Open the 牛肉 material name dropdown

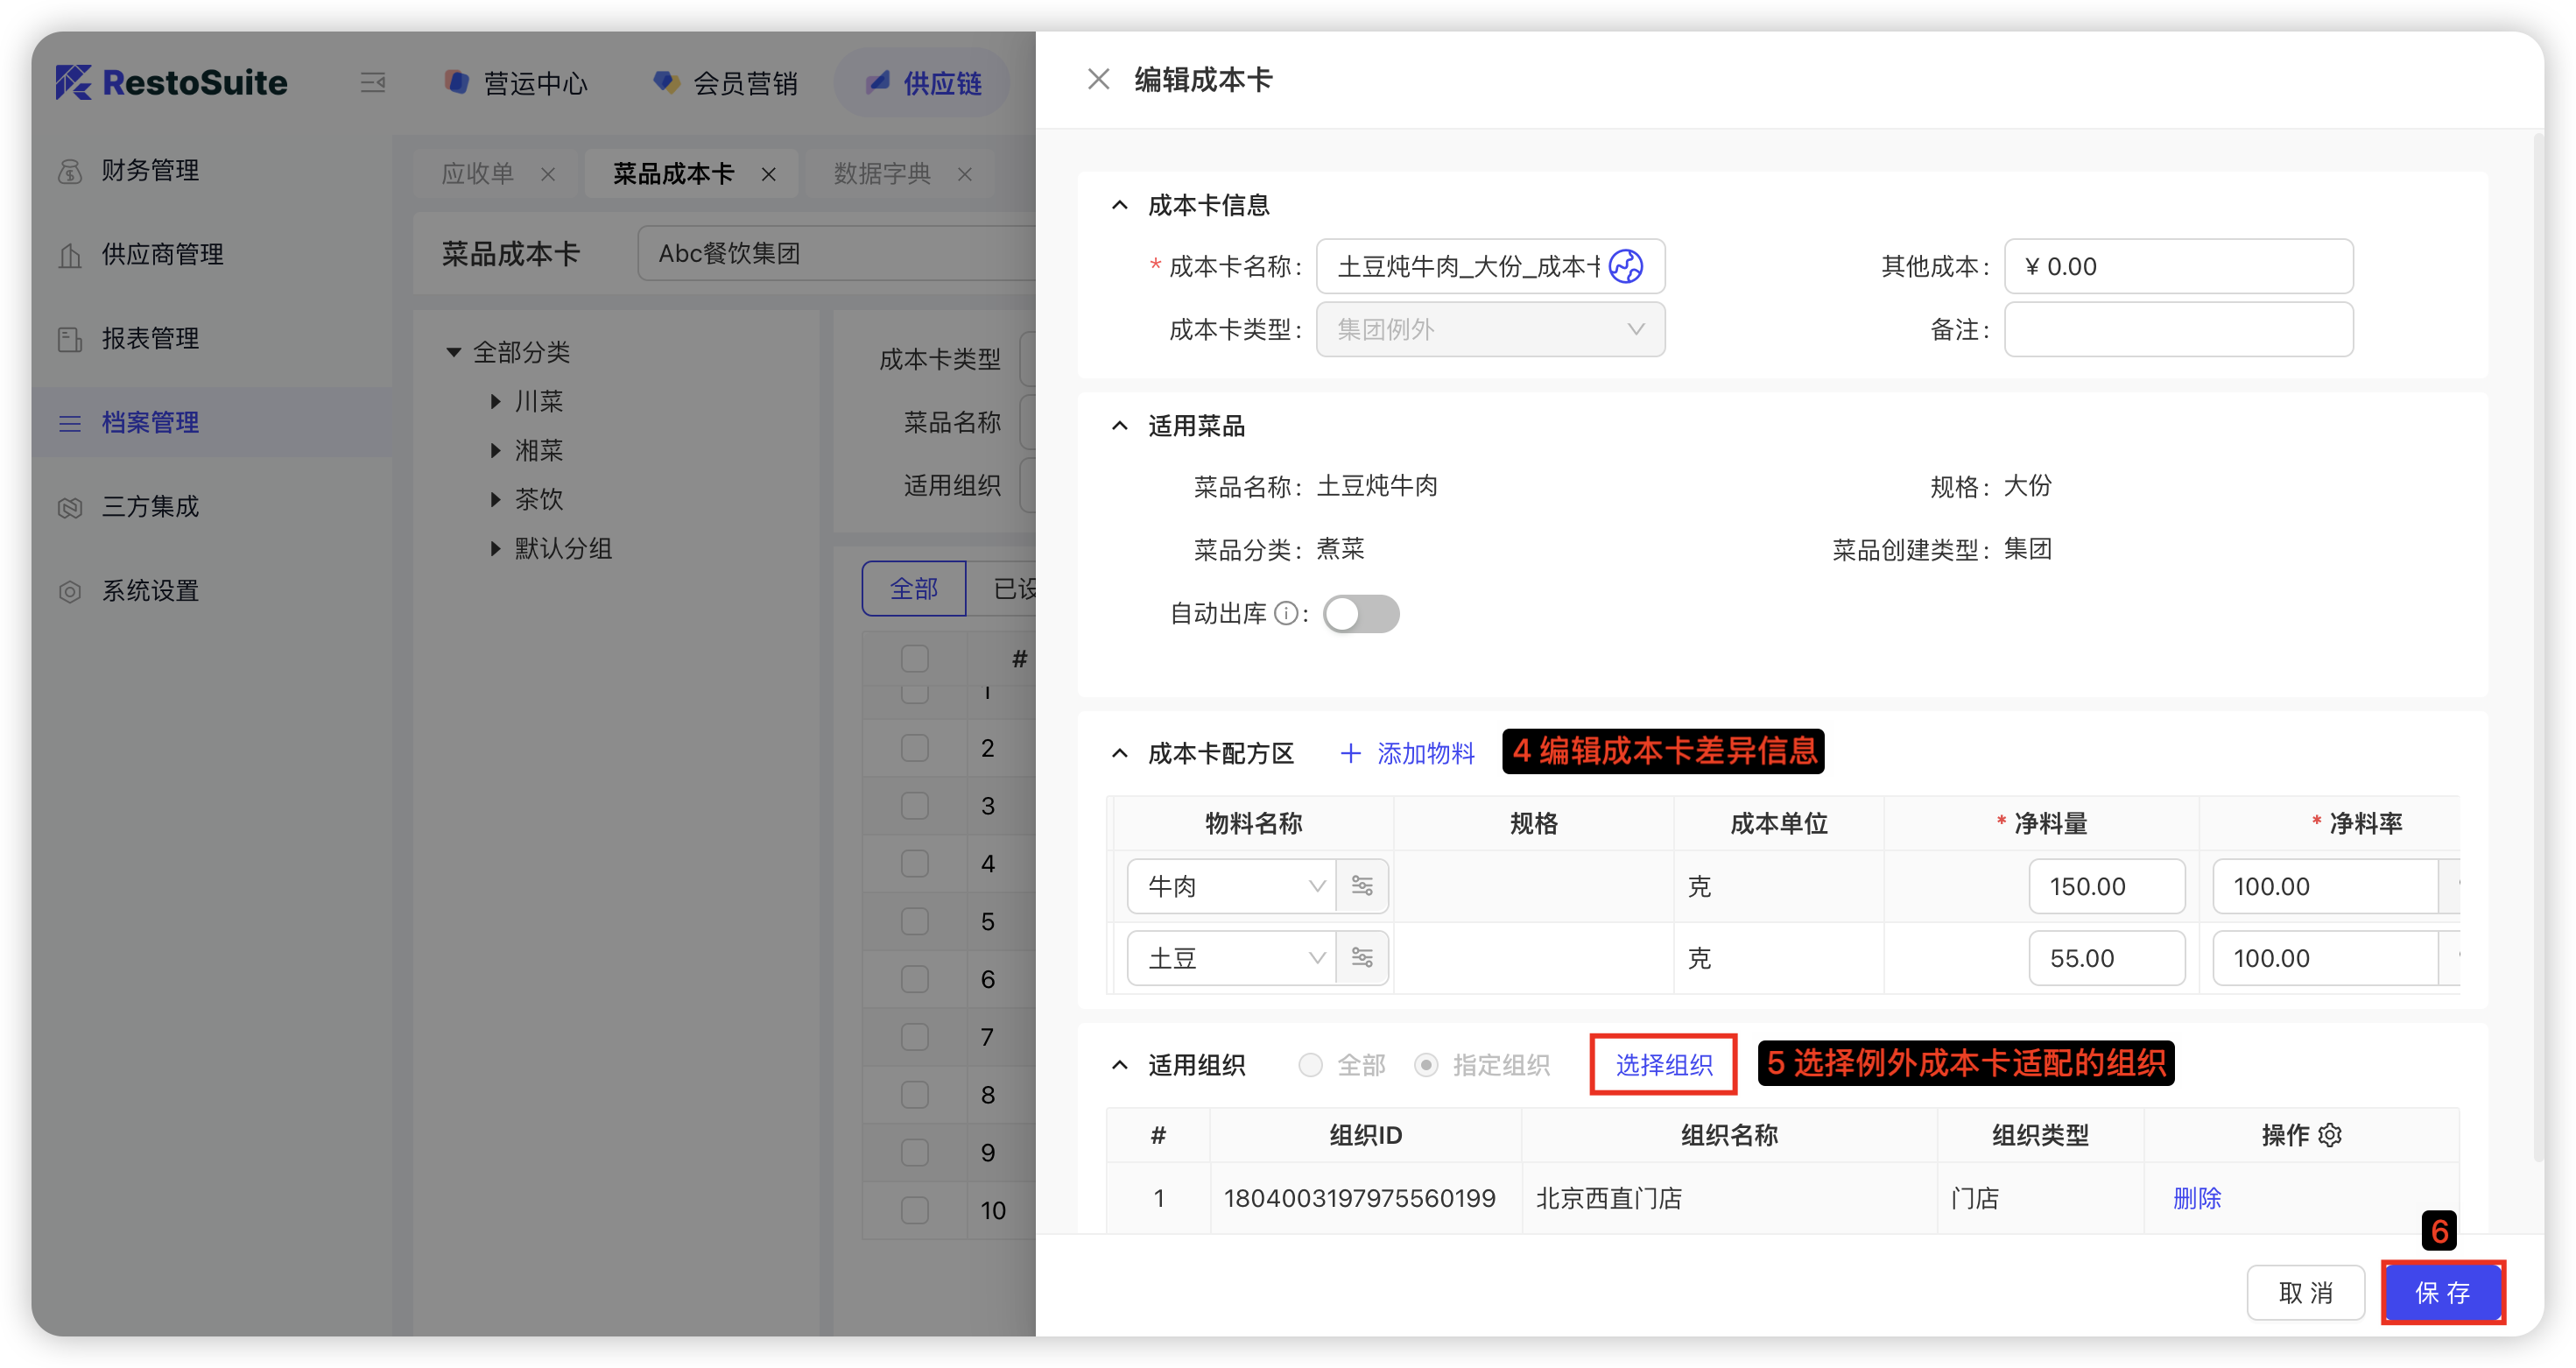click(1232, 886)
